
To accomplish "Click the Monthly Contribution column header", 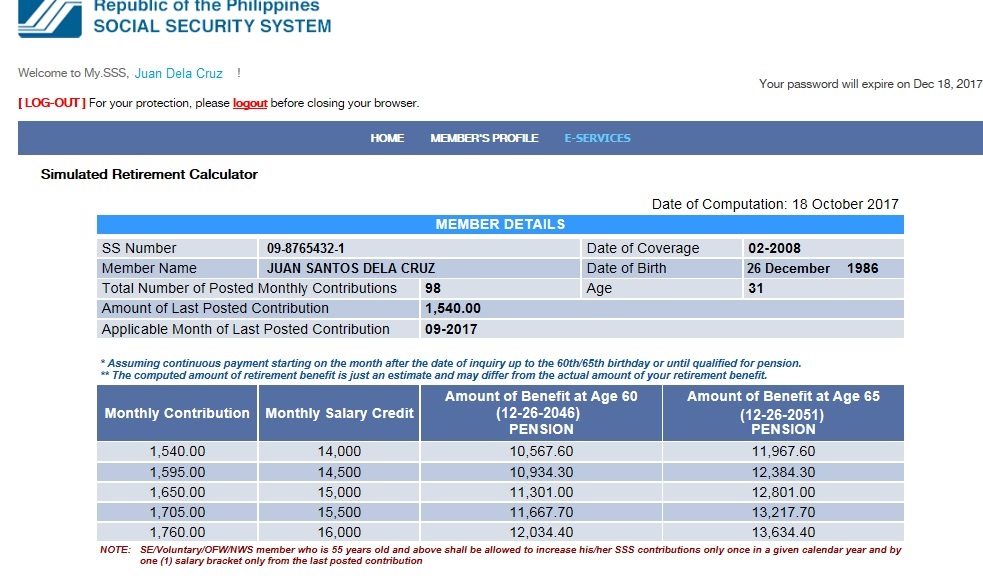I will pos(177,413).
